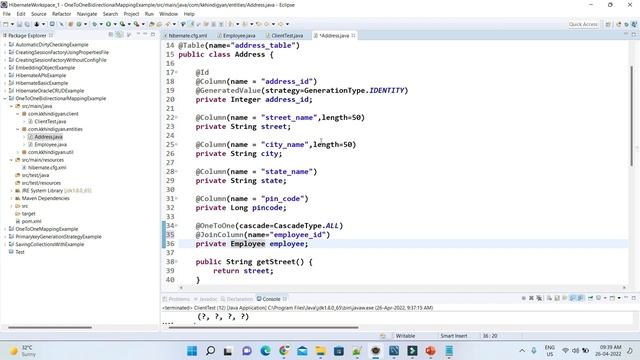Select ClientTest.java in Package Explorer

(50, 122)
